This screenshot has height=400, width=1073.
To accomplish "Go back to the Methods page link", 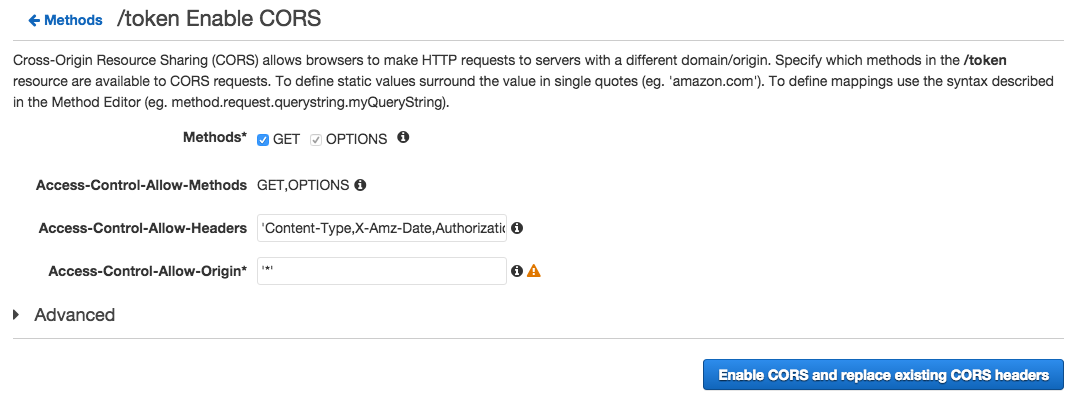I will (73, 20).
